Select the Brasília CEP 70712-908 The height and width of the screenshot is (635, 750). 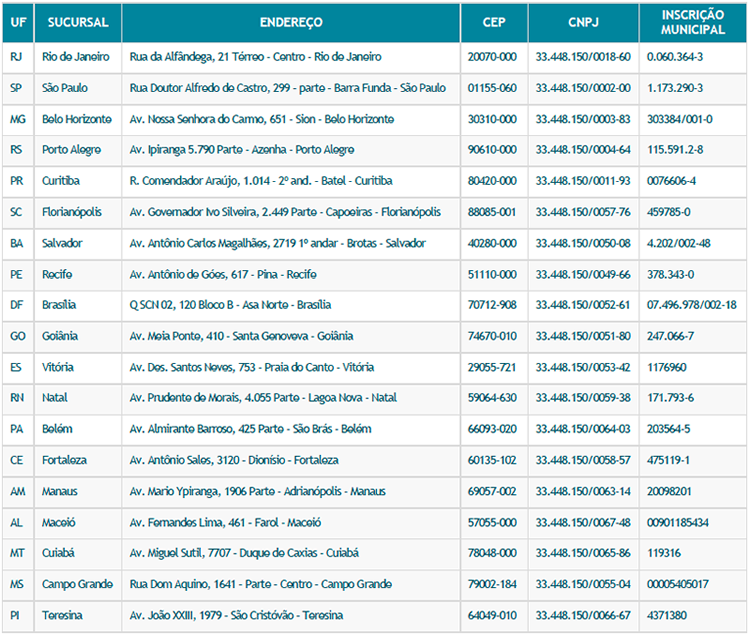click(x=492, y=305)
